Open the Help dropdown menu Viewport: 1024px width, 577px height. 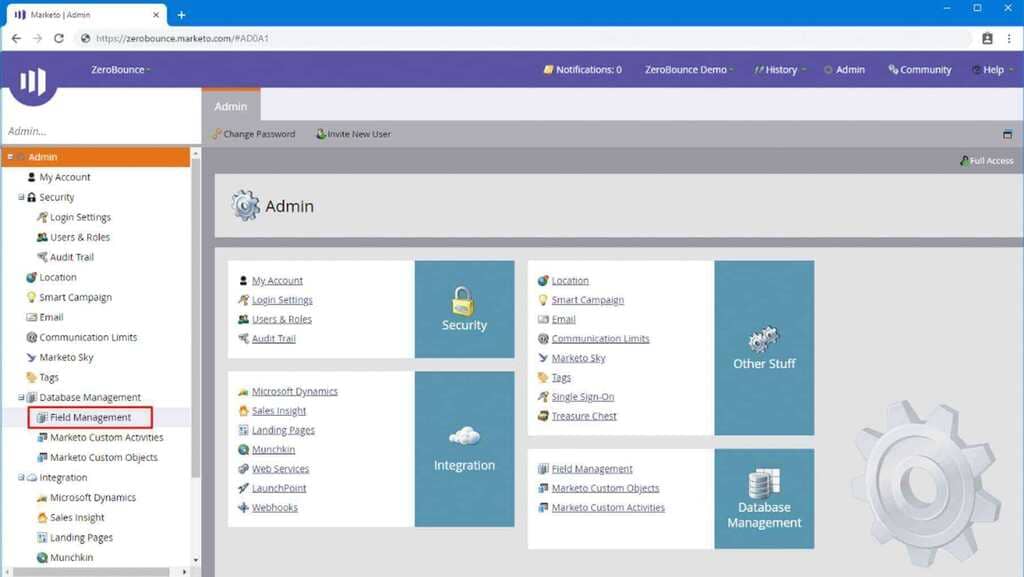tap(993, 69)
